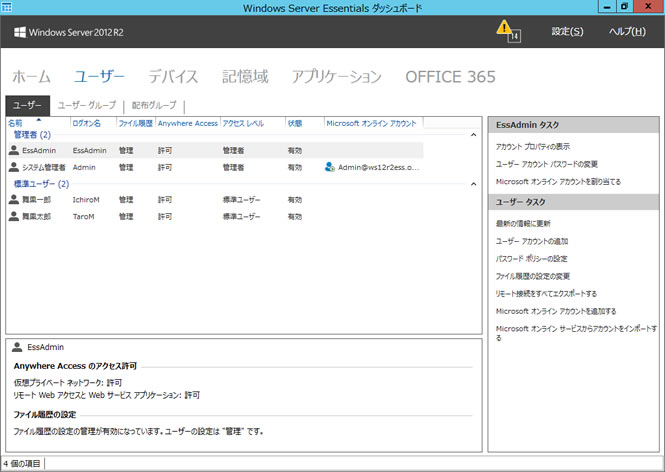Select the システム管理者 name cell
Screen dimensions: 665x472
[x=44, y=168]
